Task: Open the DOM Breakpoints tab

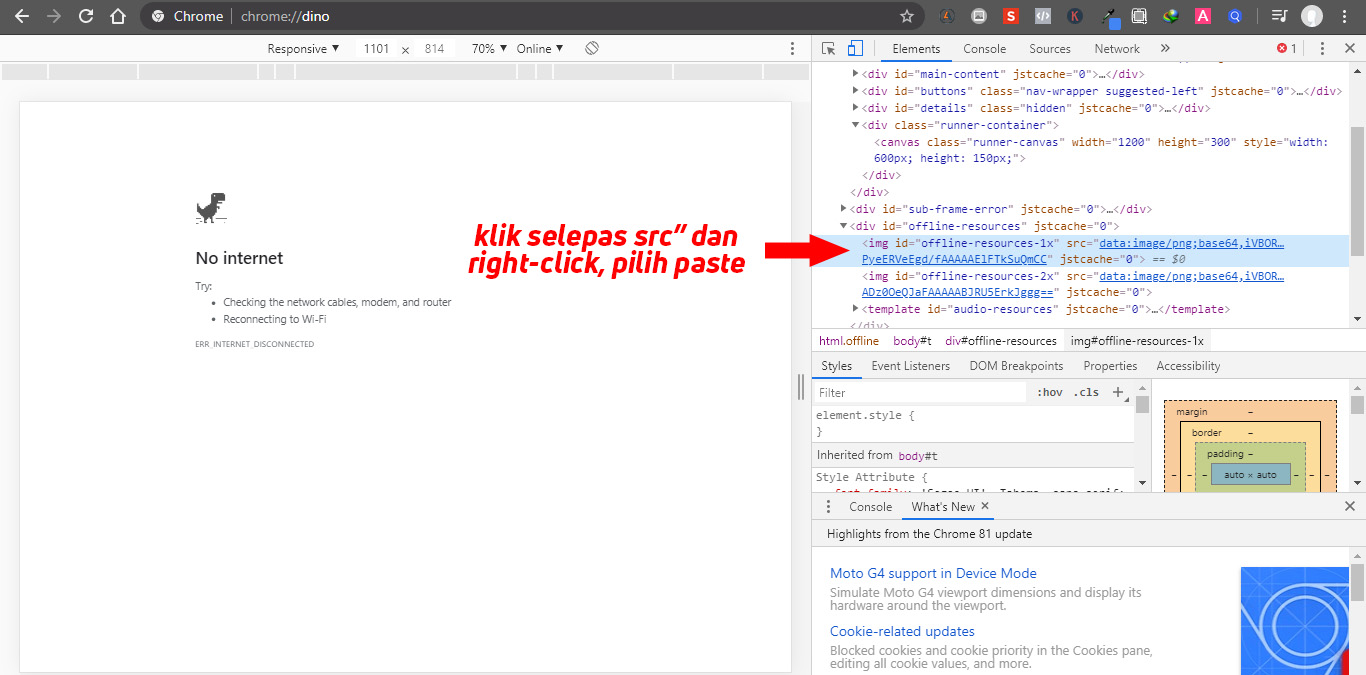Action: (1016, 366)
